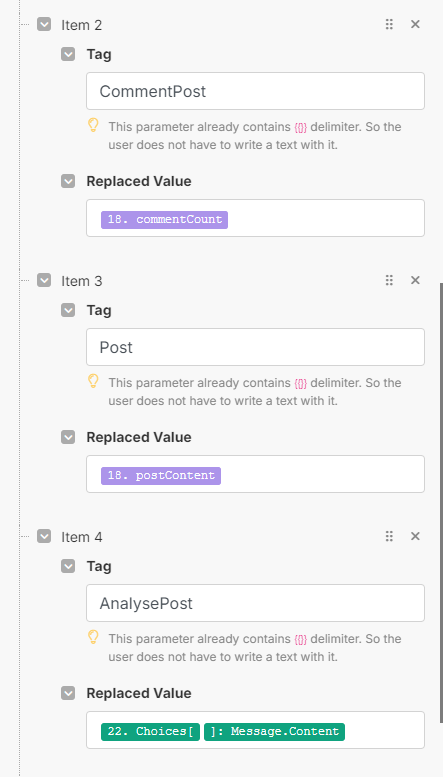The height and width of the screenshot is (777, 443).
Task: Remove Item 3 with its X icon
Action: coord(415,280)
